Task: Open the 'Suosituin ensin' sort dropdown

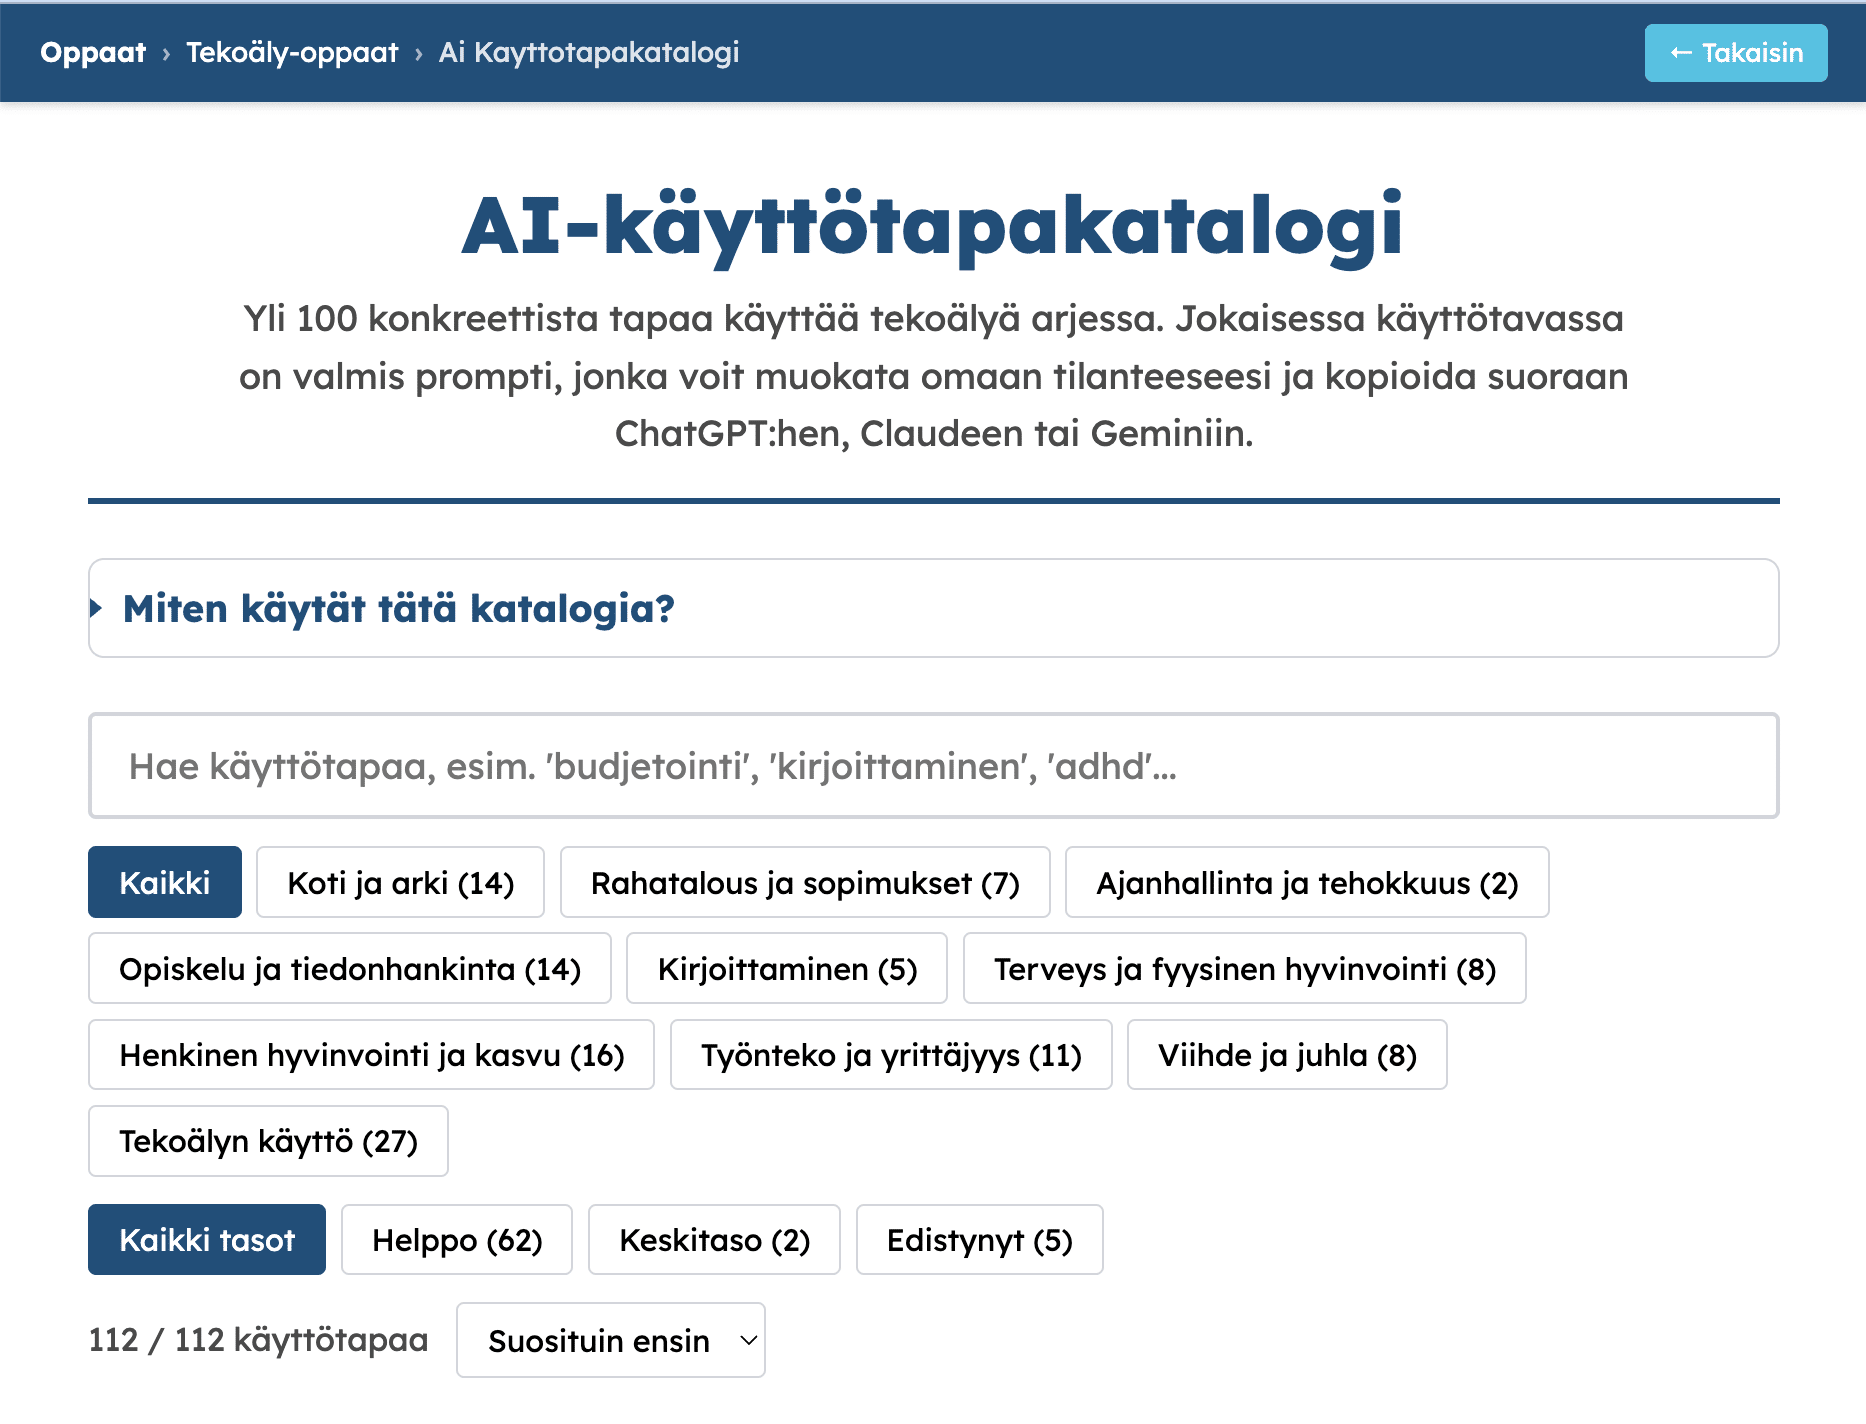Action: [610, 1340]
